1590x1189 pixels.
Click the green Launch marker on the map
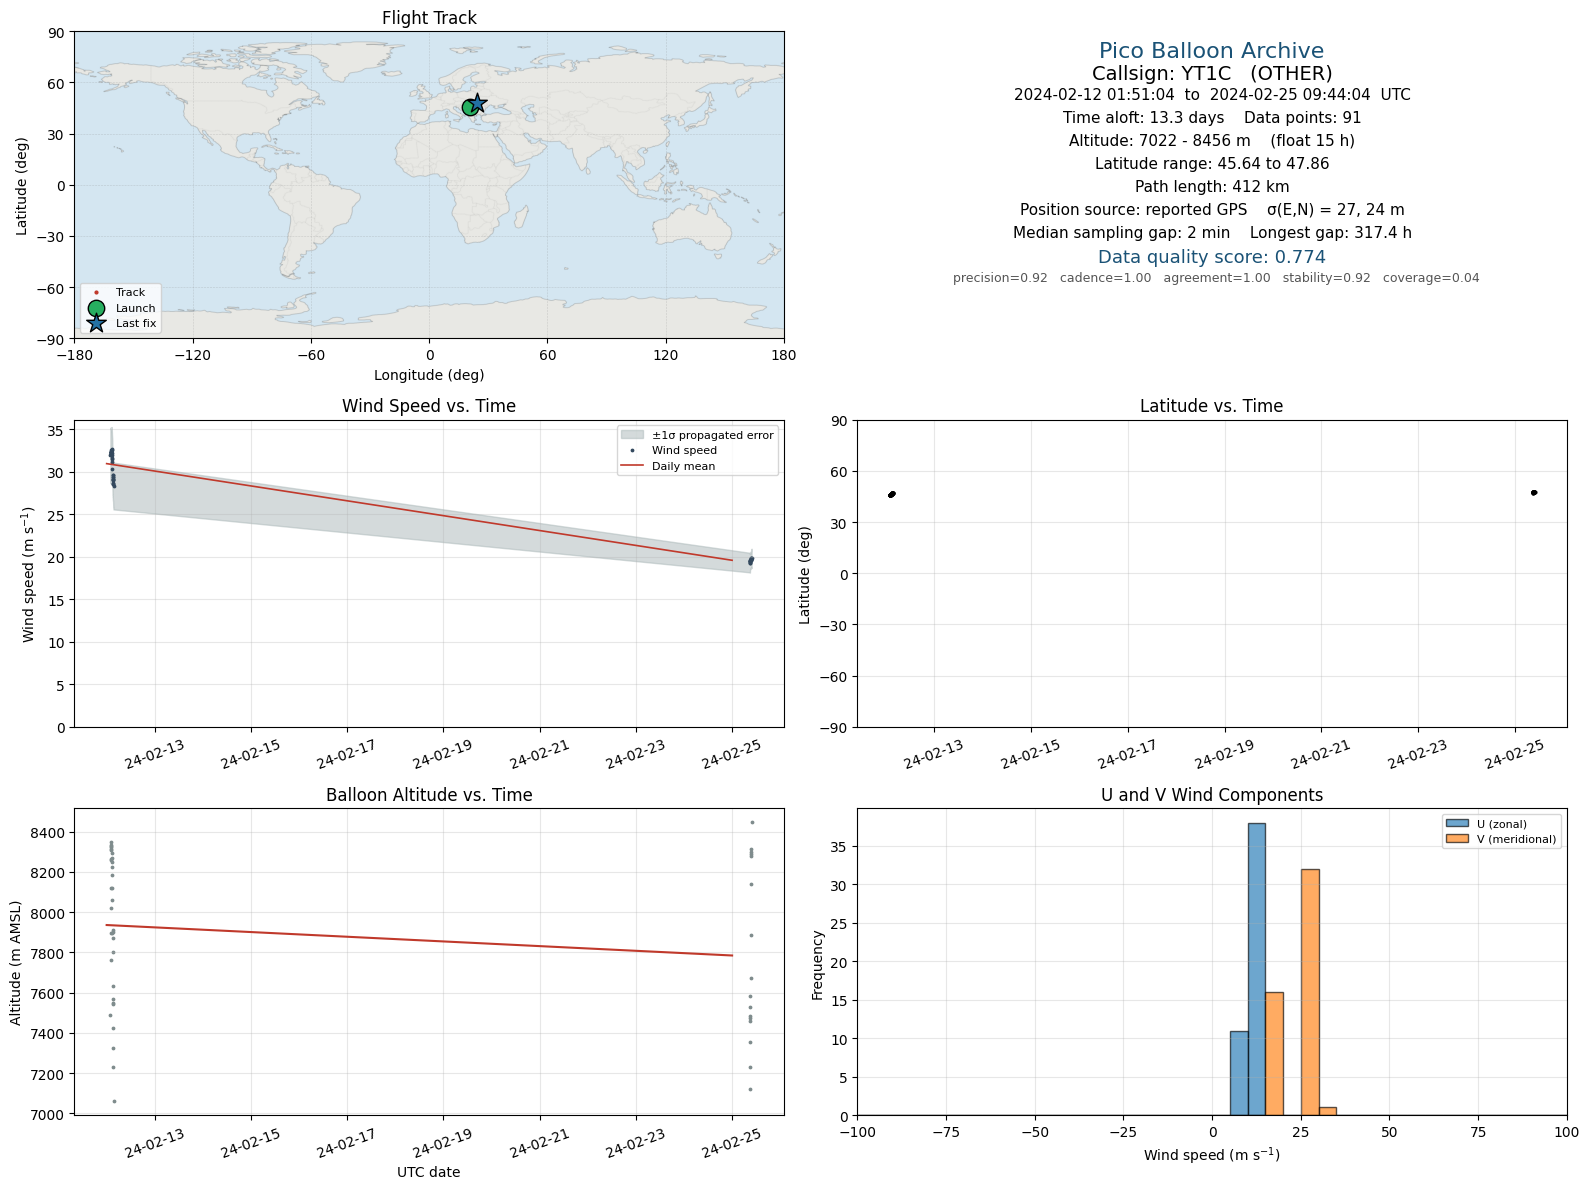click(470, 107)
